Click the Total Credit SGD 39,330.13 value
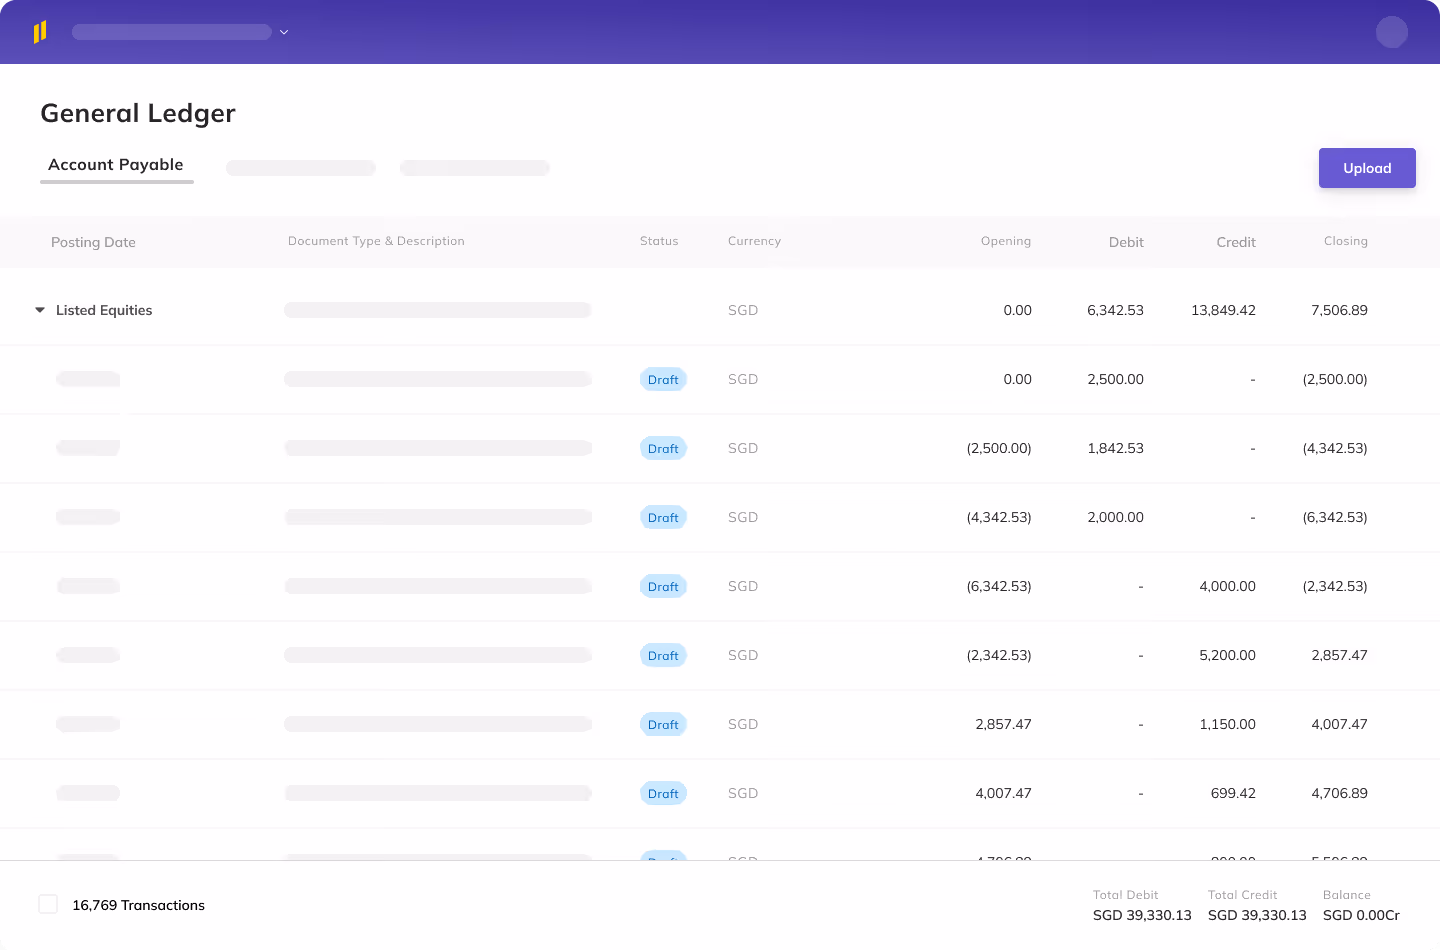 pyautogui.click(x=1257, y=915)
